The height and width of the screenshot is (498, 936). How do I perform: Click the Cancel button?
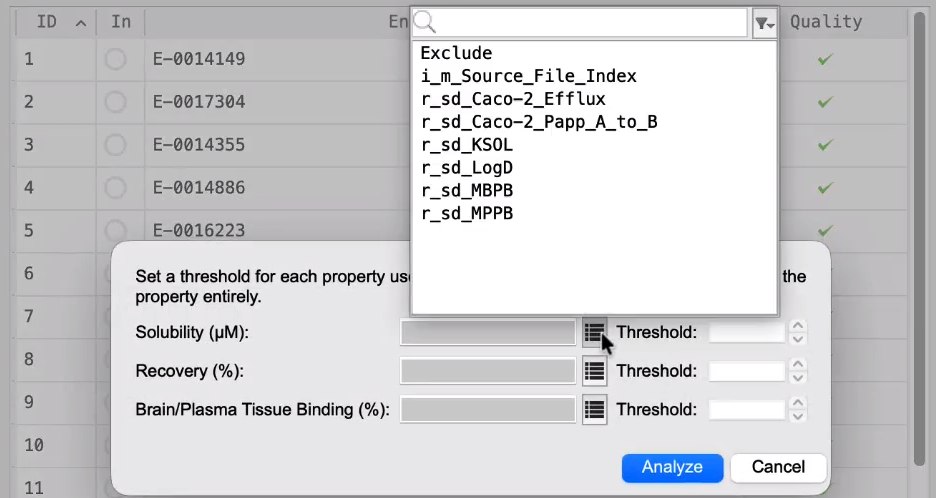coord(778,468)
